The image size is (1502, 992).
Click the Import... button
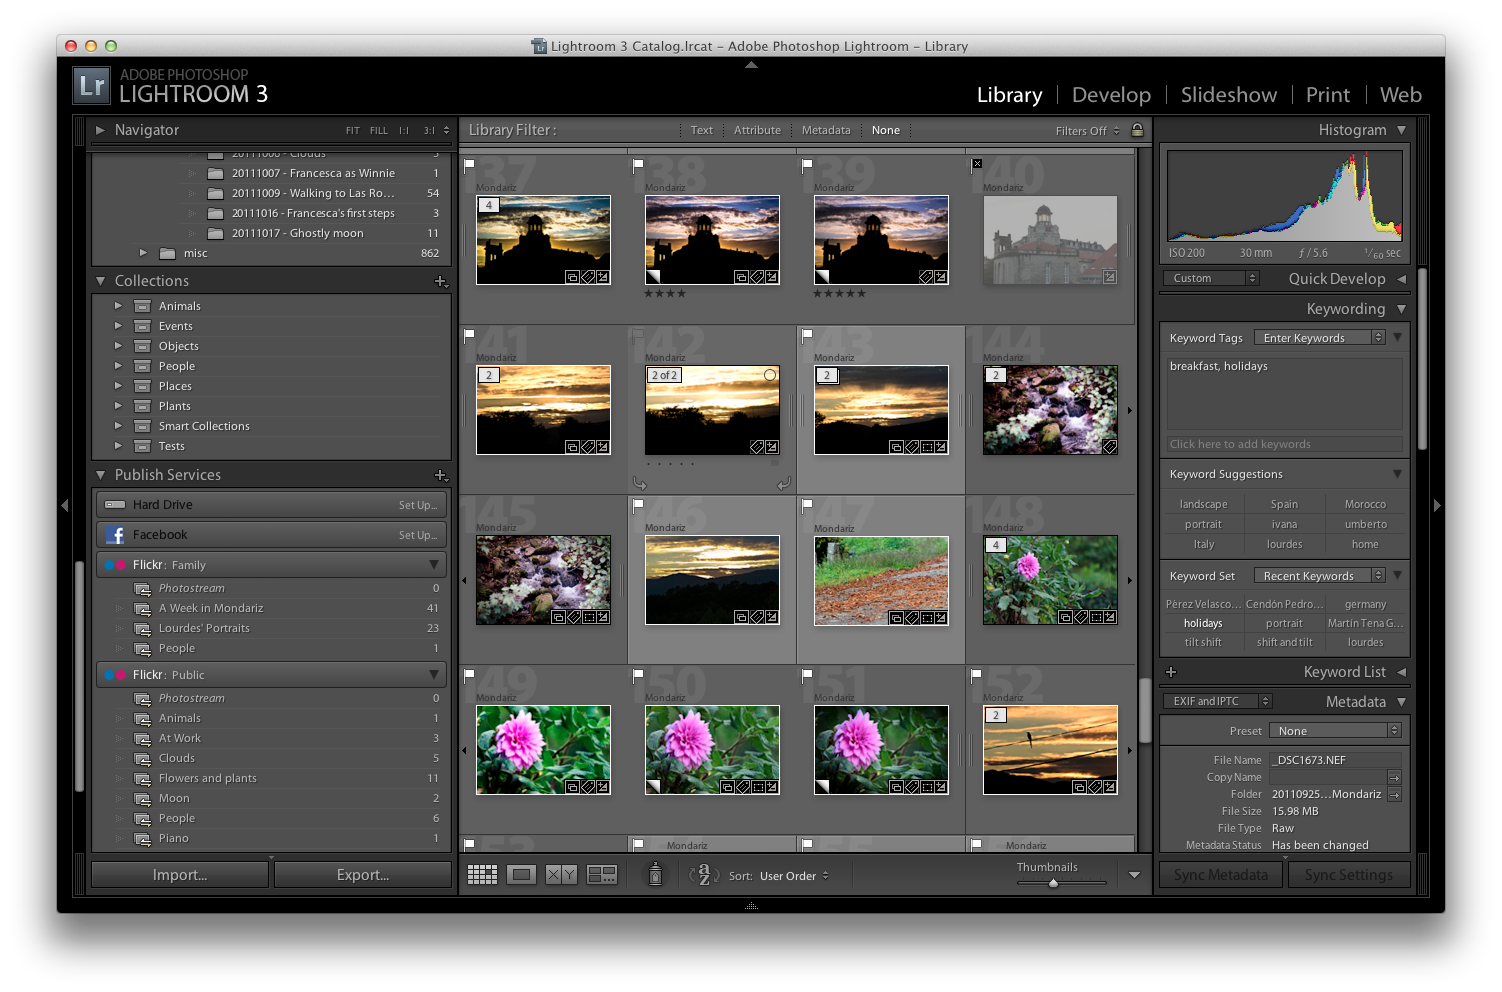click(x=180, y=875)
